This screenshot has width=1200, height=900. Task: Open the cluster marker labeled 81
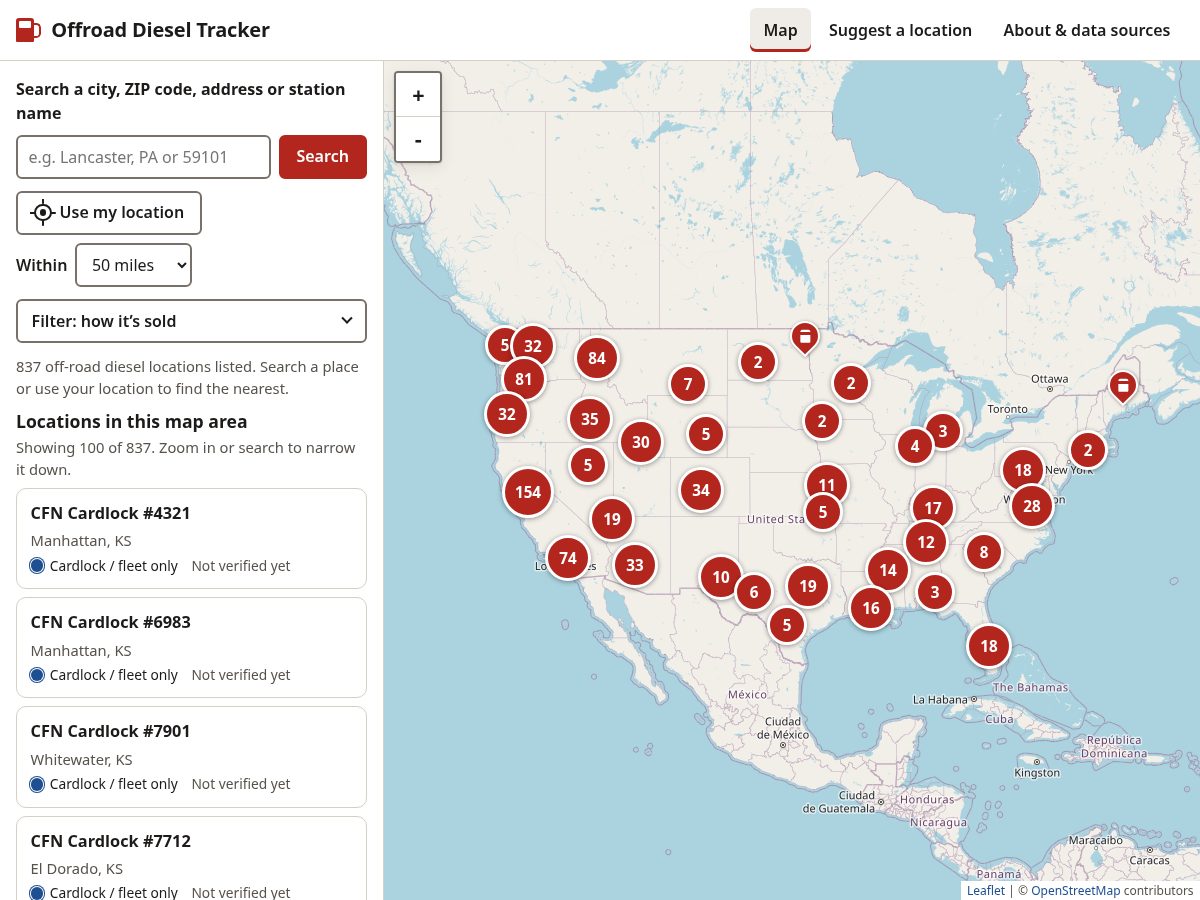click(x=524, y=379)
